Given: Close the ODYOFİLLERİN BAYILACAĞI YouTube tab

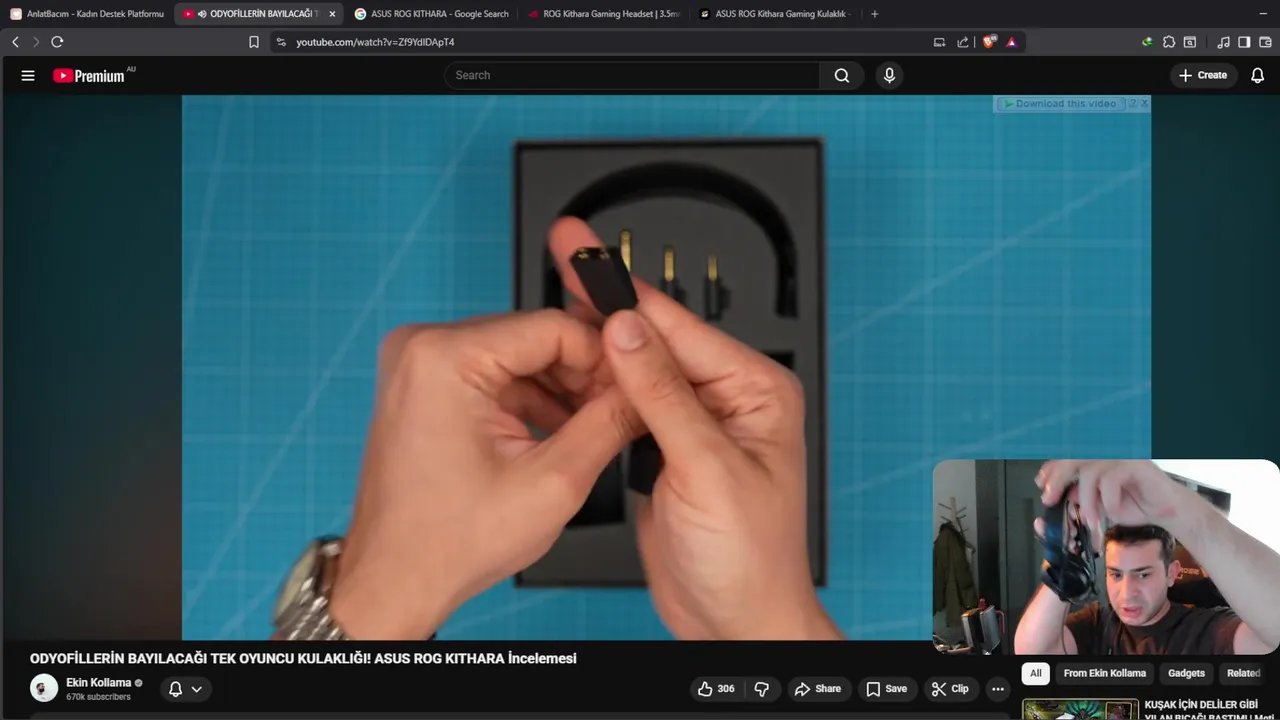Looking at the screenshot, I should pyautogui.click(x=332, y=14).
